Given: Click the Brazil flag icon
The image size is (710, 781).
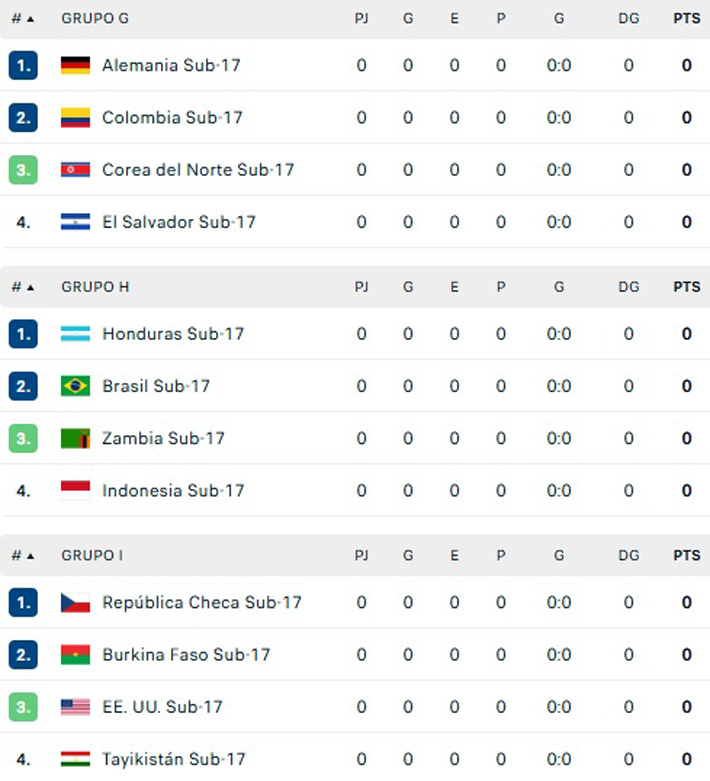Looking at the screenshot, I should 75,386.
